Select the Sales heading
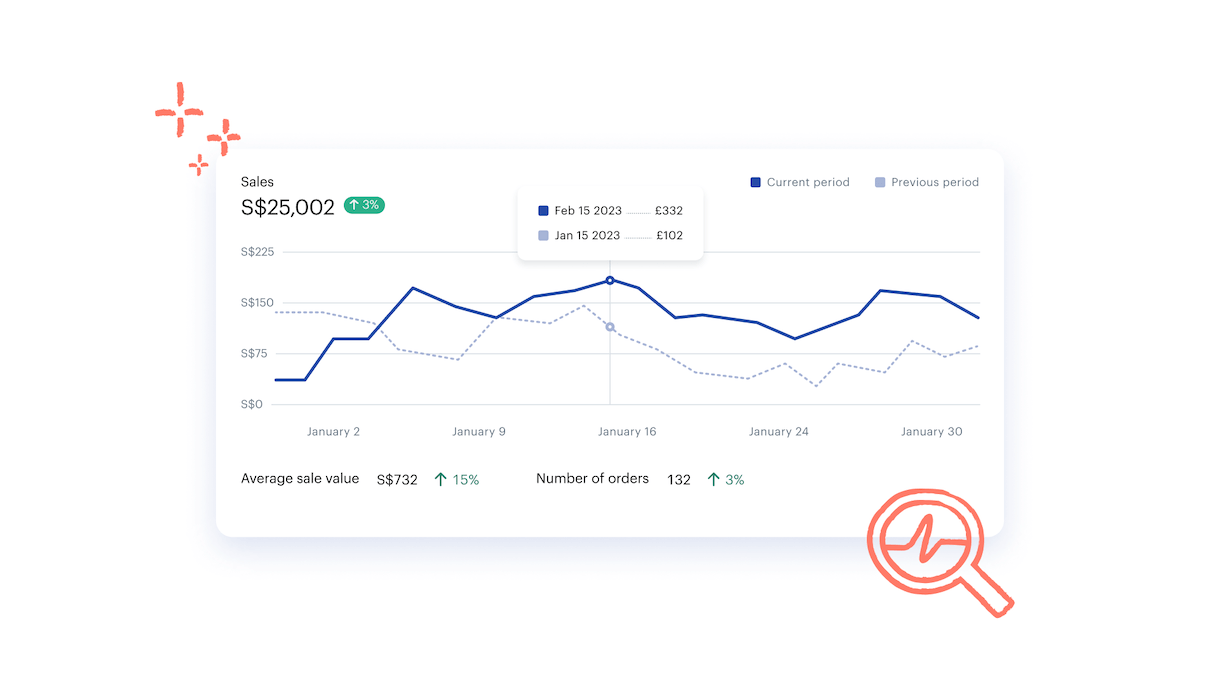 tap(257, 182)
